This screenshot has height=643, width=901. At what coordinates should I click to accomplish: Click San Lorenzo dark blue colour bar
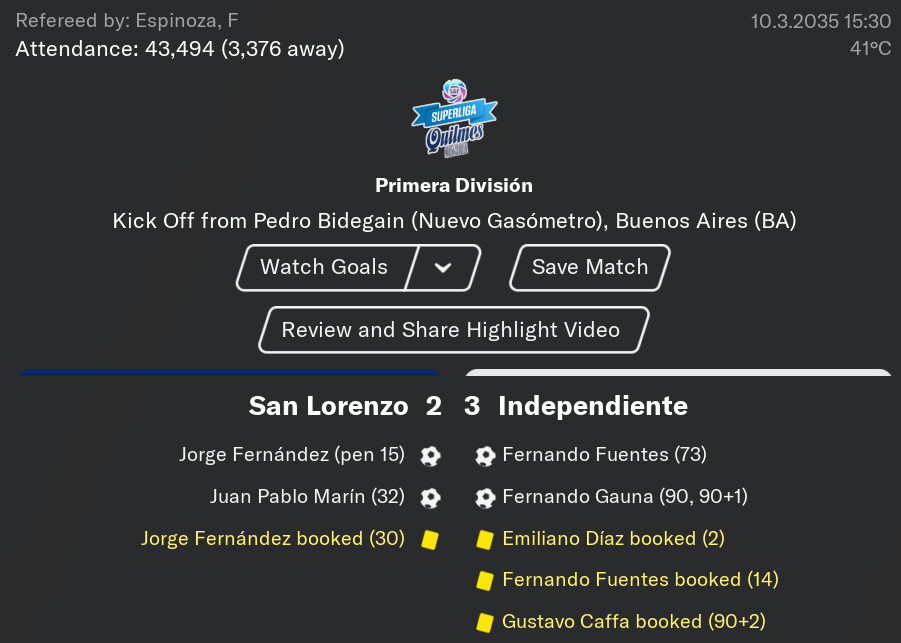(x=229, y=372)
